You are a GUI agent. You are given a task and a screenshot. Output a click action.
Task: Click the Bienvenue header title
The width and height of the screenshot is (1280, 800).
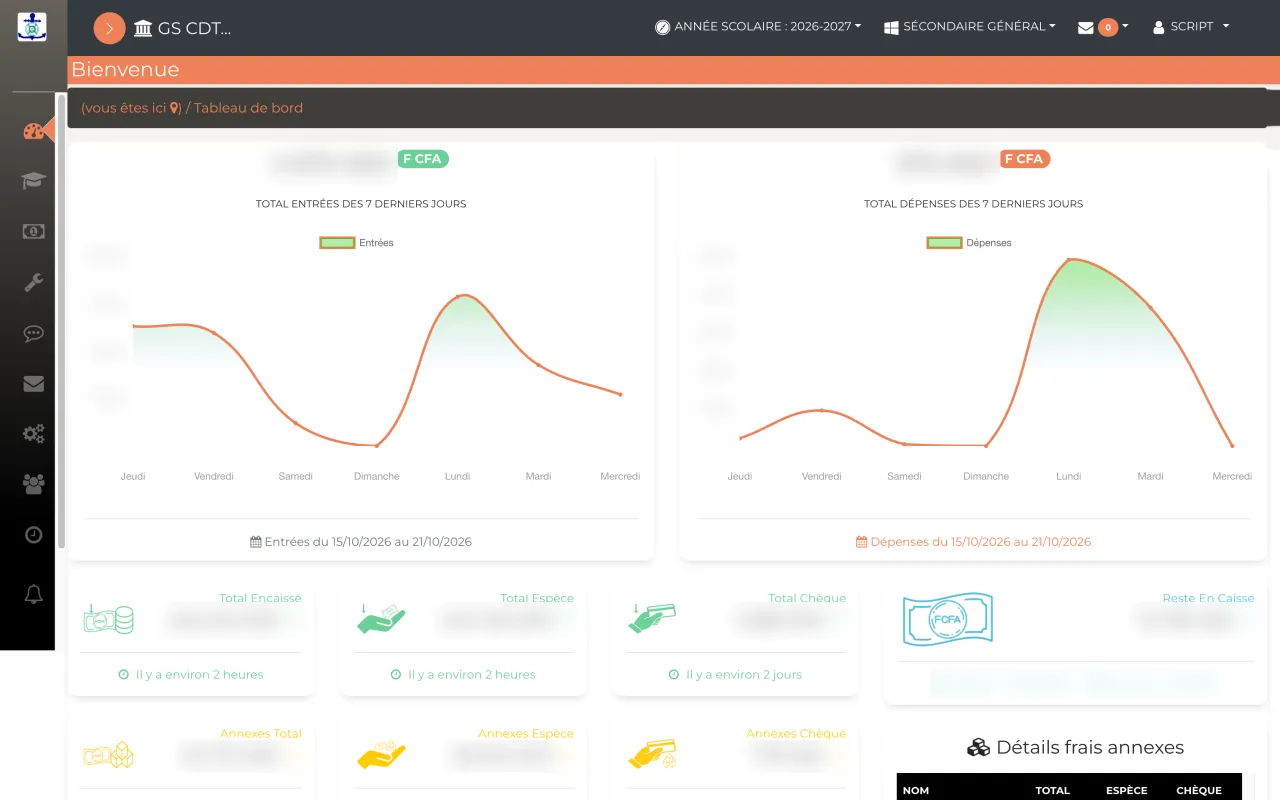[x=125, y=70]
